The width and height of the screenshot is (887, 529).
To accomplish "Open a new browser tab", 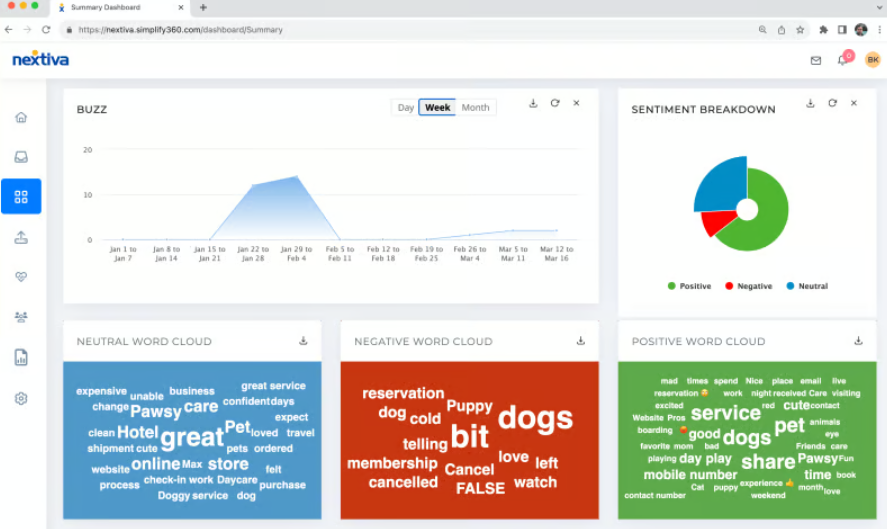I will pyautogui.click(x=203, y=7).
